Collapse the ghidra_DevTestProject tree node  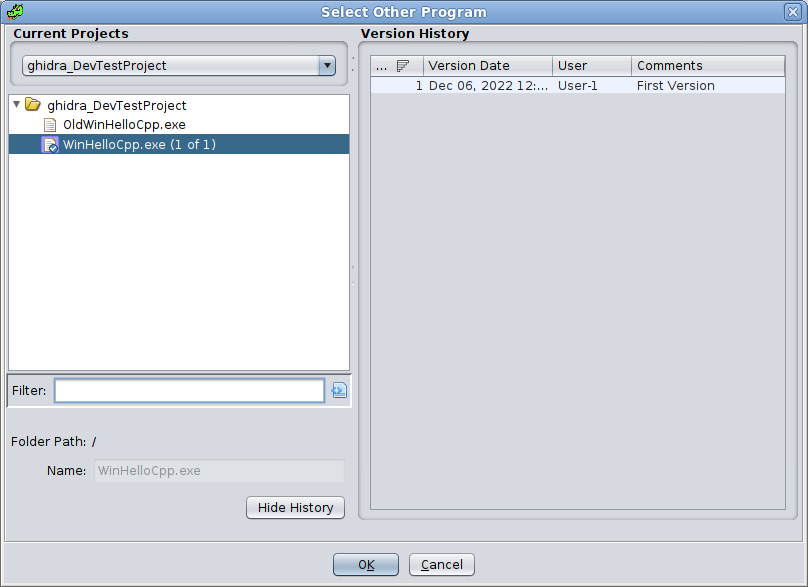click(17, 105)
